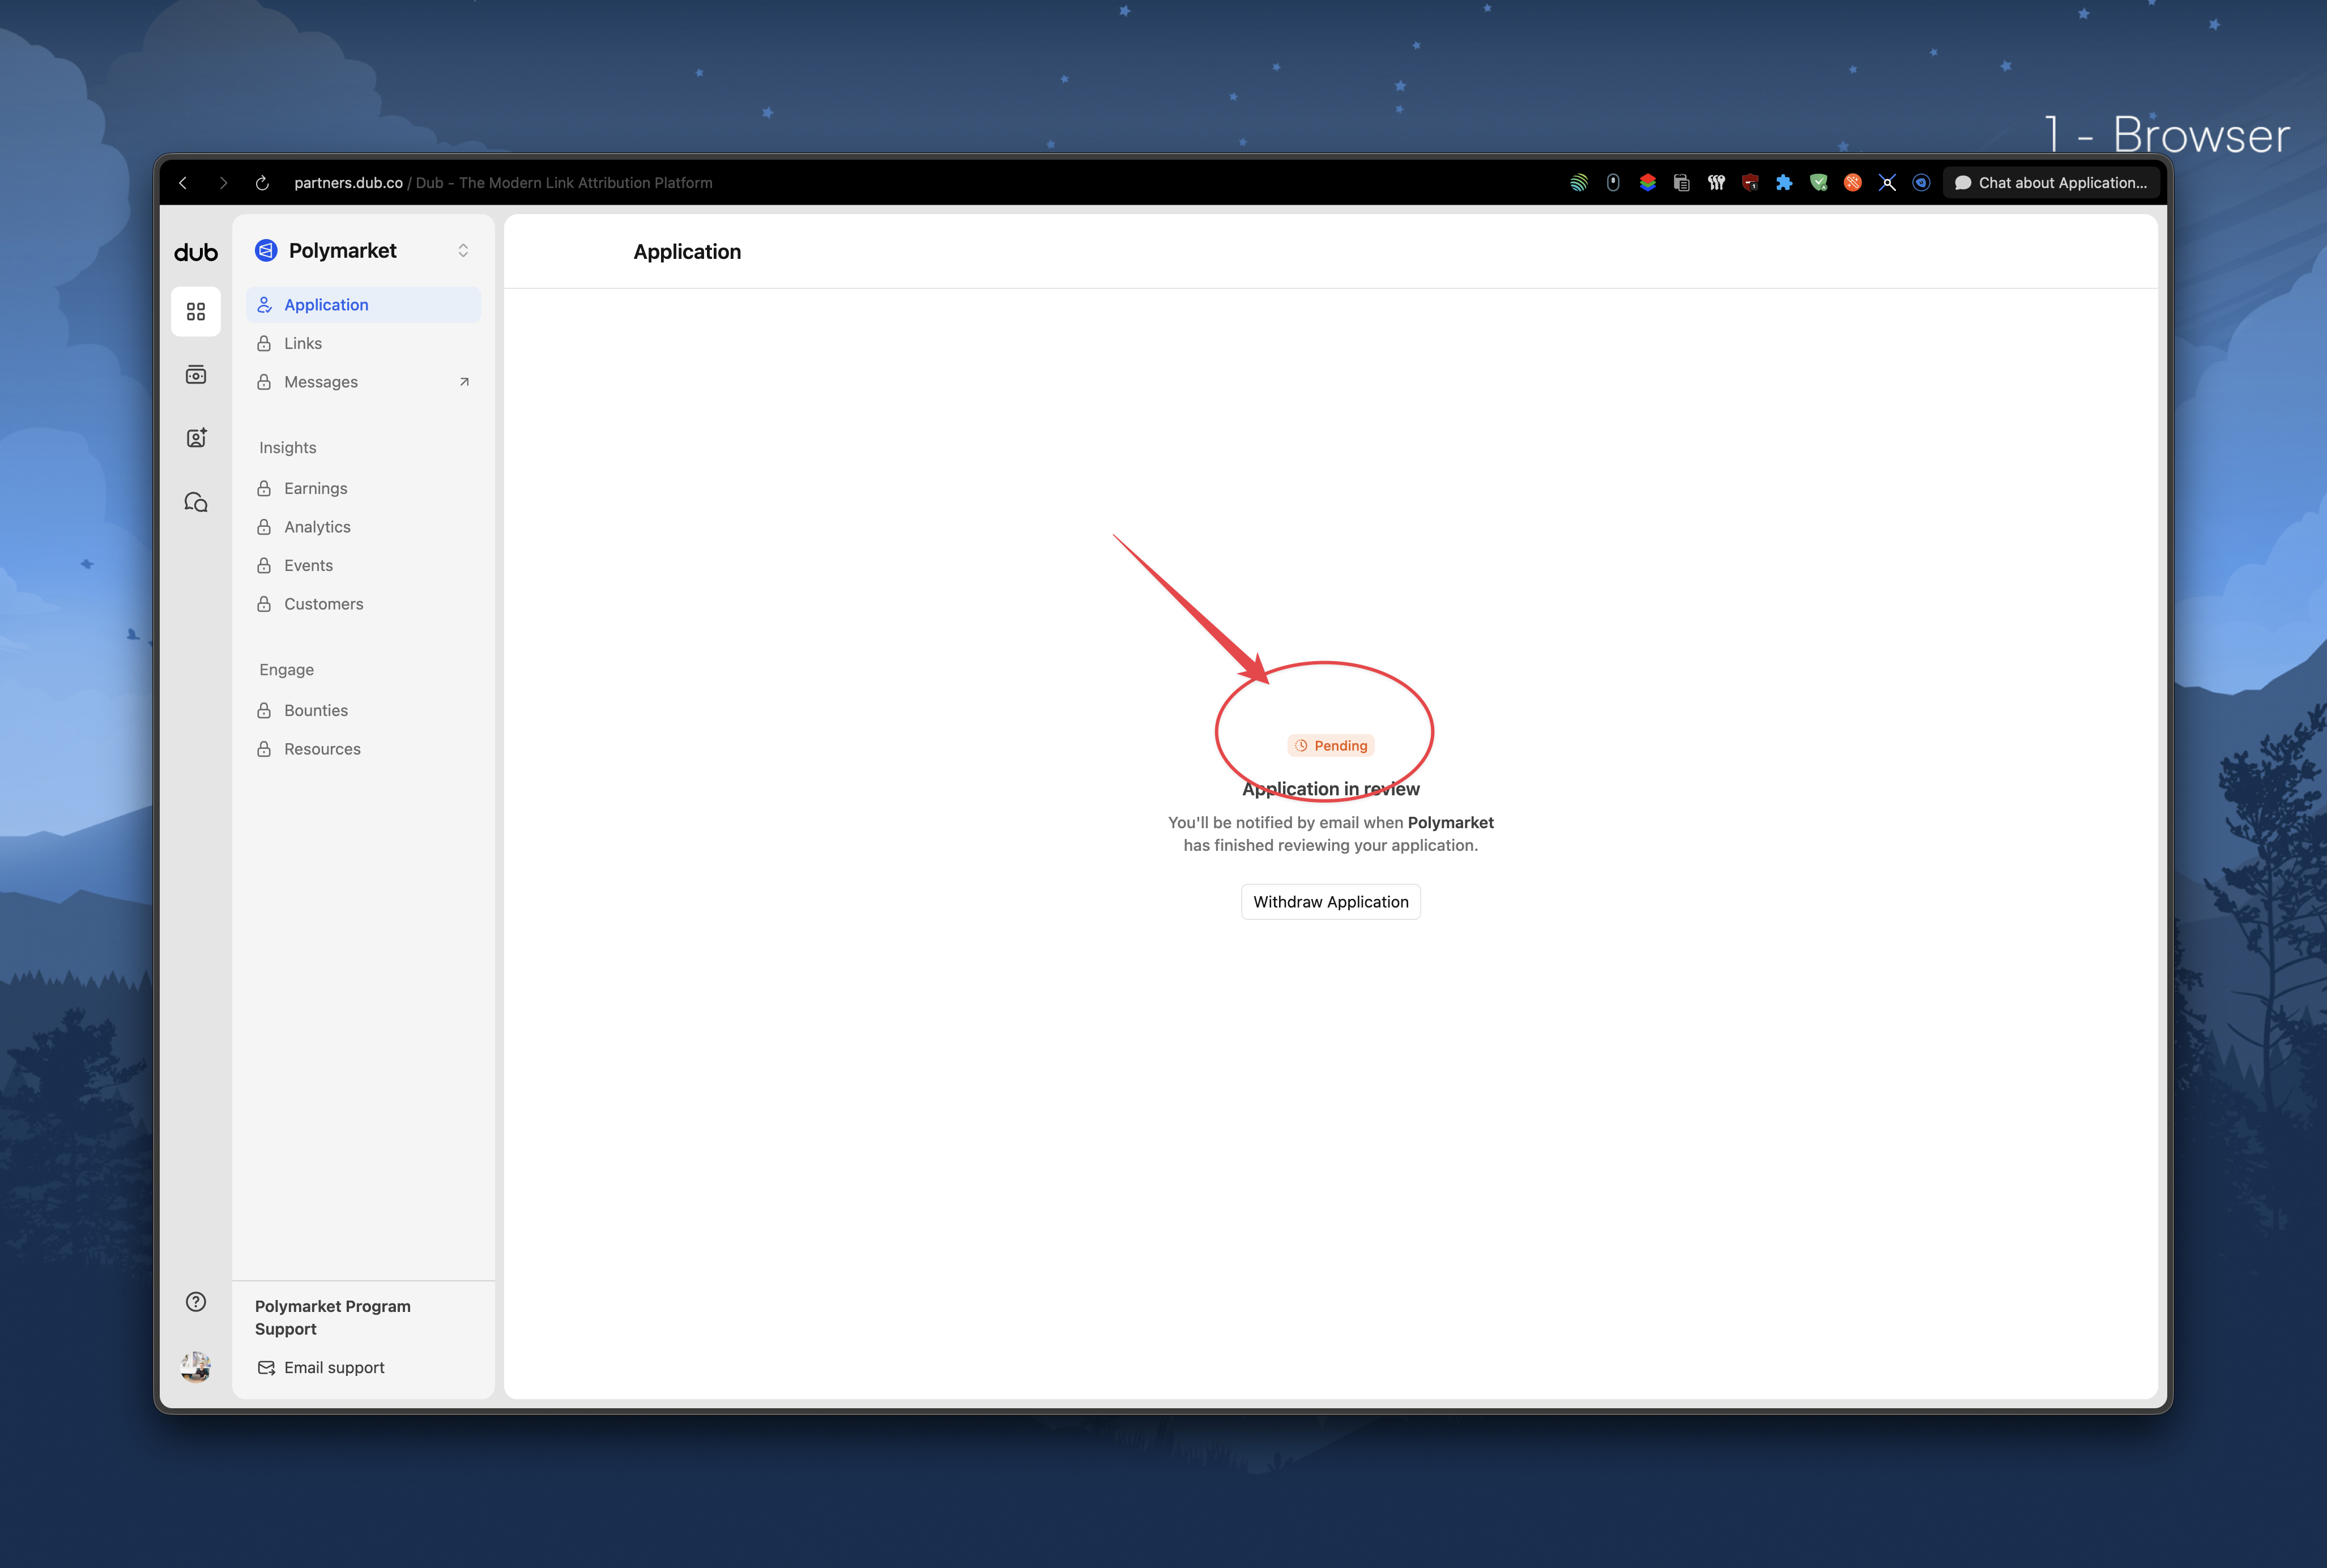Click the help question mark icon
This screenshot has height=1568, width=2327.
point(196,1301)
